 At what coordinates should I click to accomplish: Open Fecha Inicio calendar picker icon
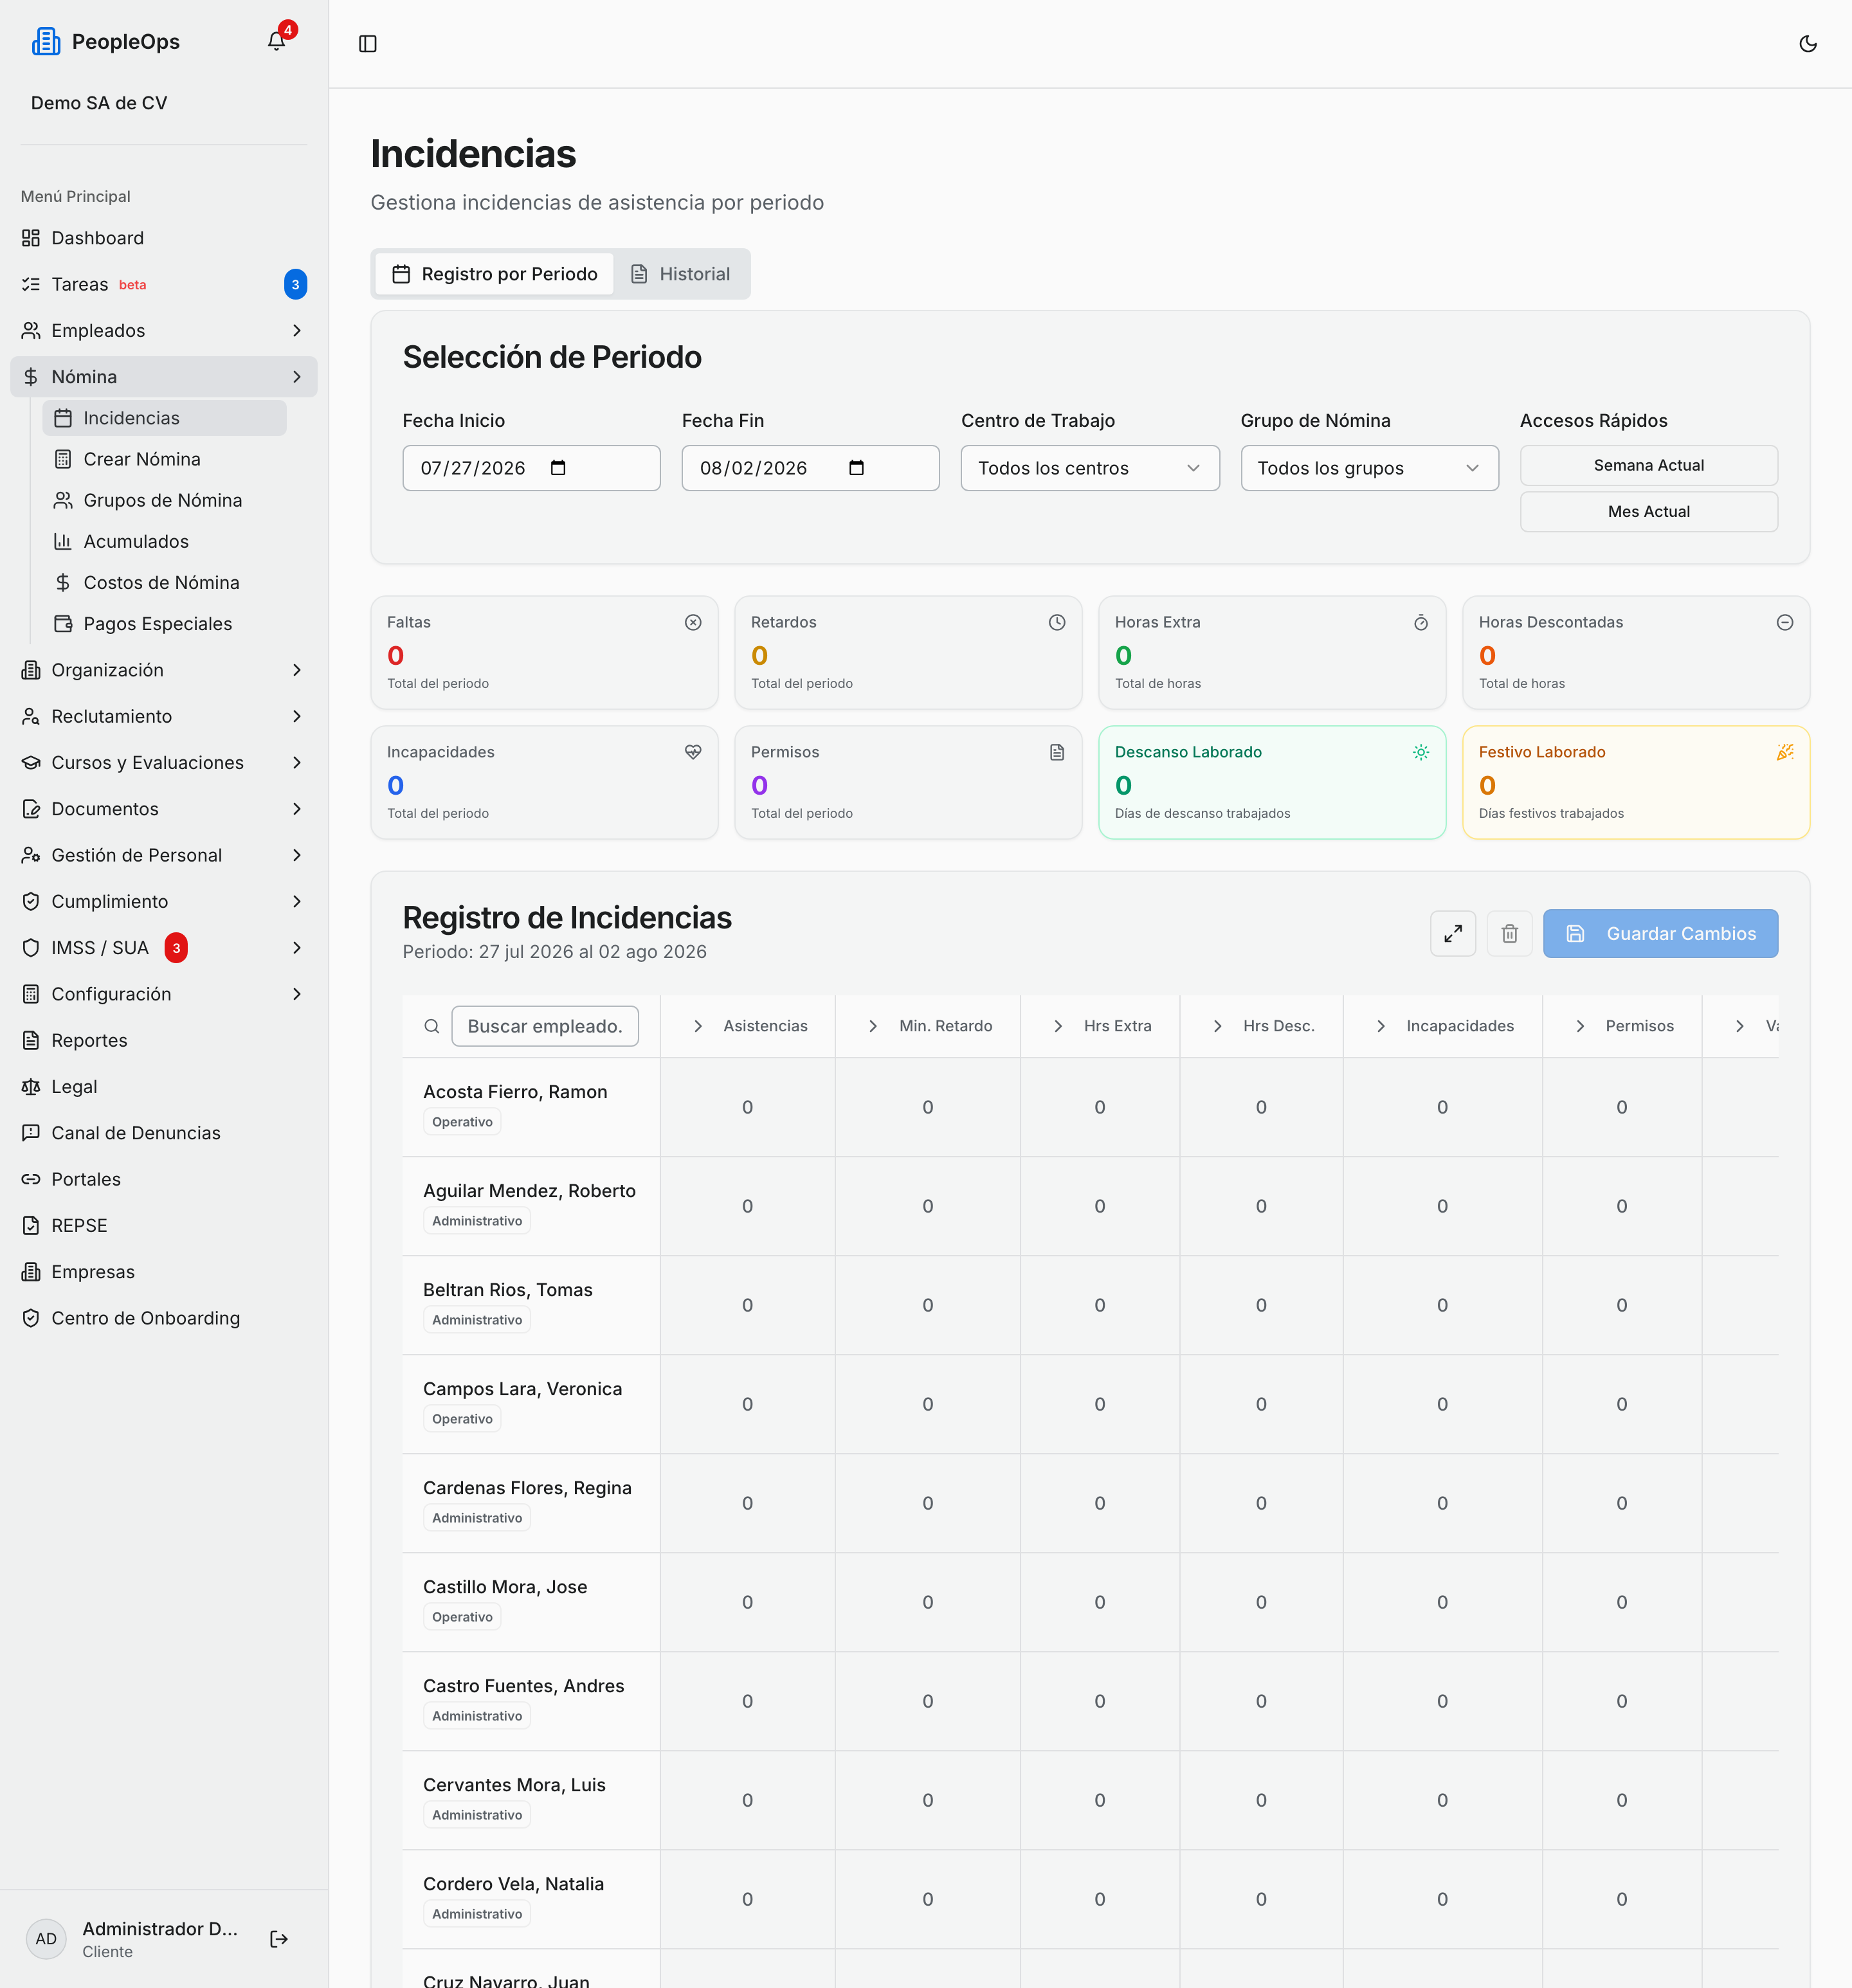(558, 468)
